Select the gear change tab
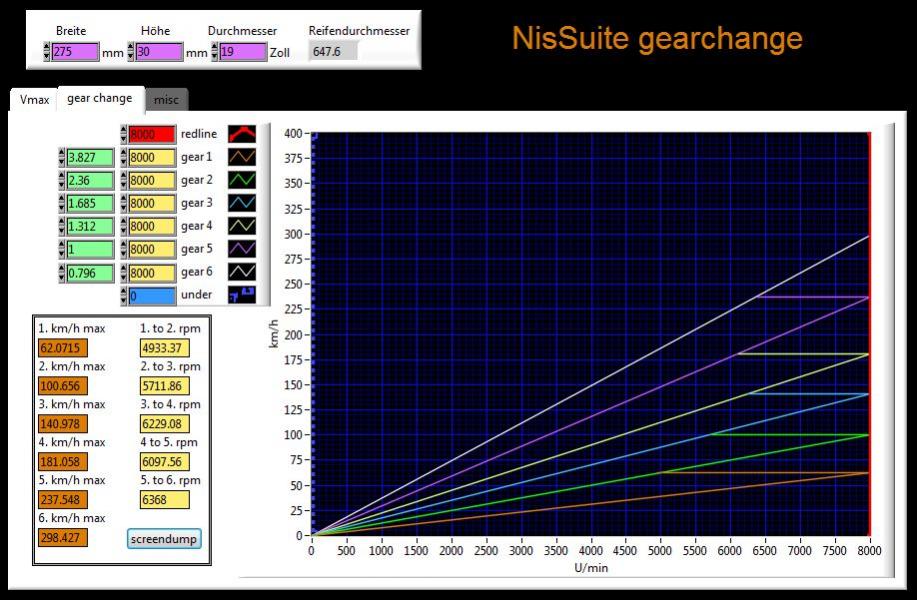917x600 pixels. [100, 98]
